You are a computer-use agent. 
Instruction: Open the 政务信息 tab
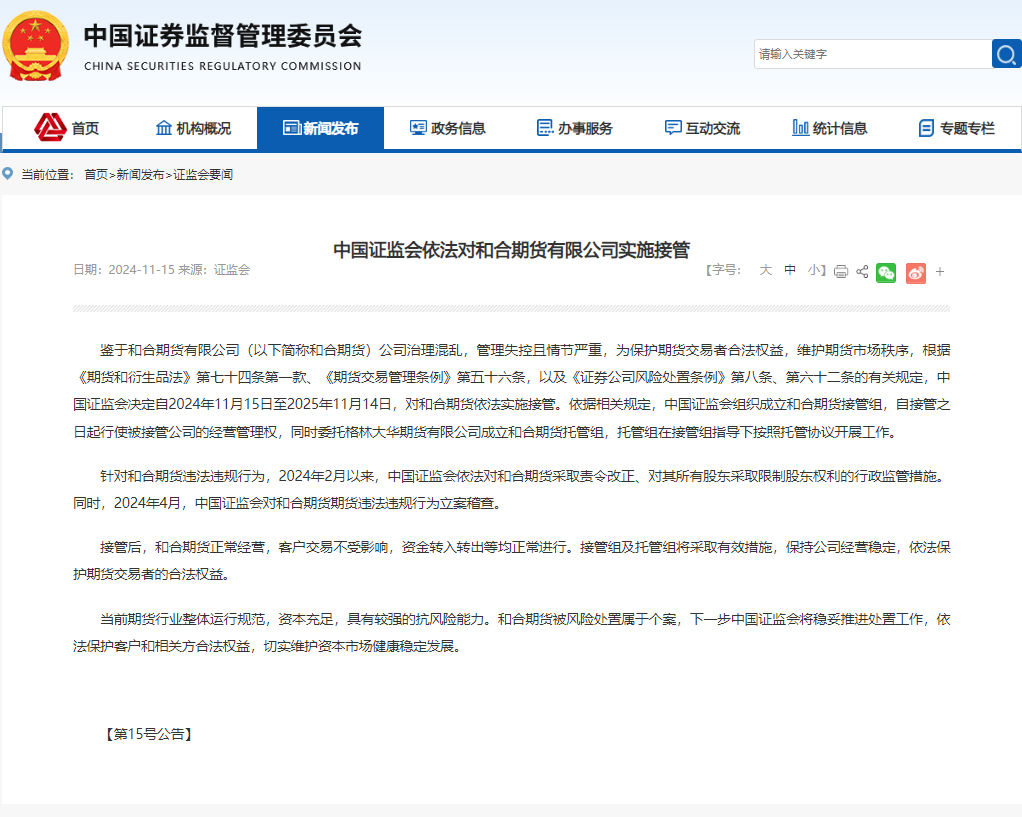(447, 128)
